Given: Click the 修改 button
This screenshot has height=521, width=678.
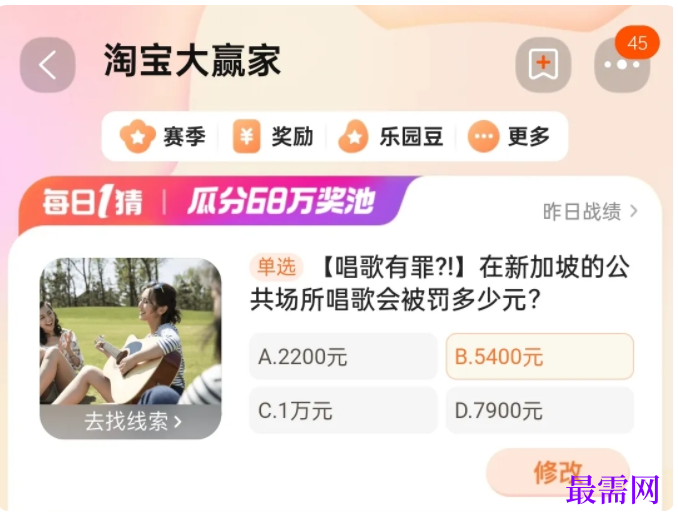Looking at the screenshot, I should (x=558, y=472).
